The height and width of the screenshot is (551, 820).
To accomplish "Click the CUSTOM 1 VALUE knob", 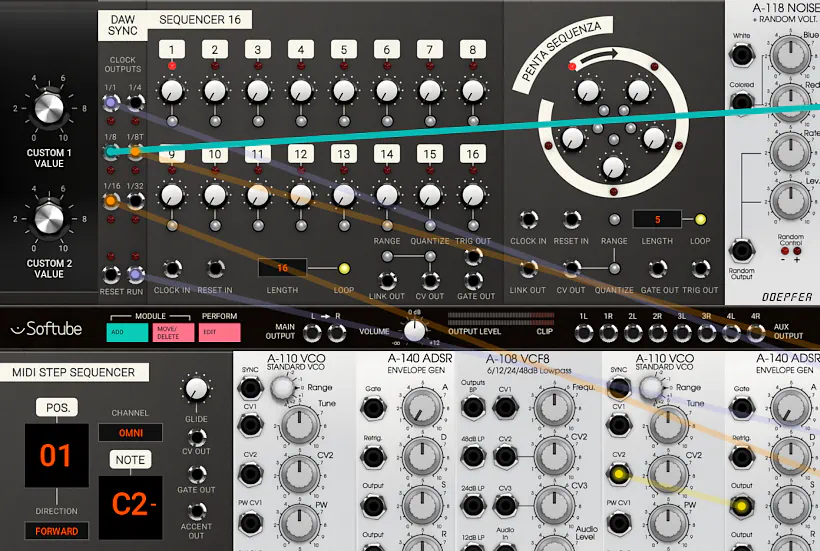I will pyautogui.click(x=49, y=109).
